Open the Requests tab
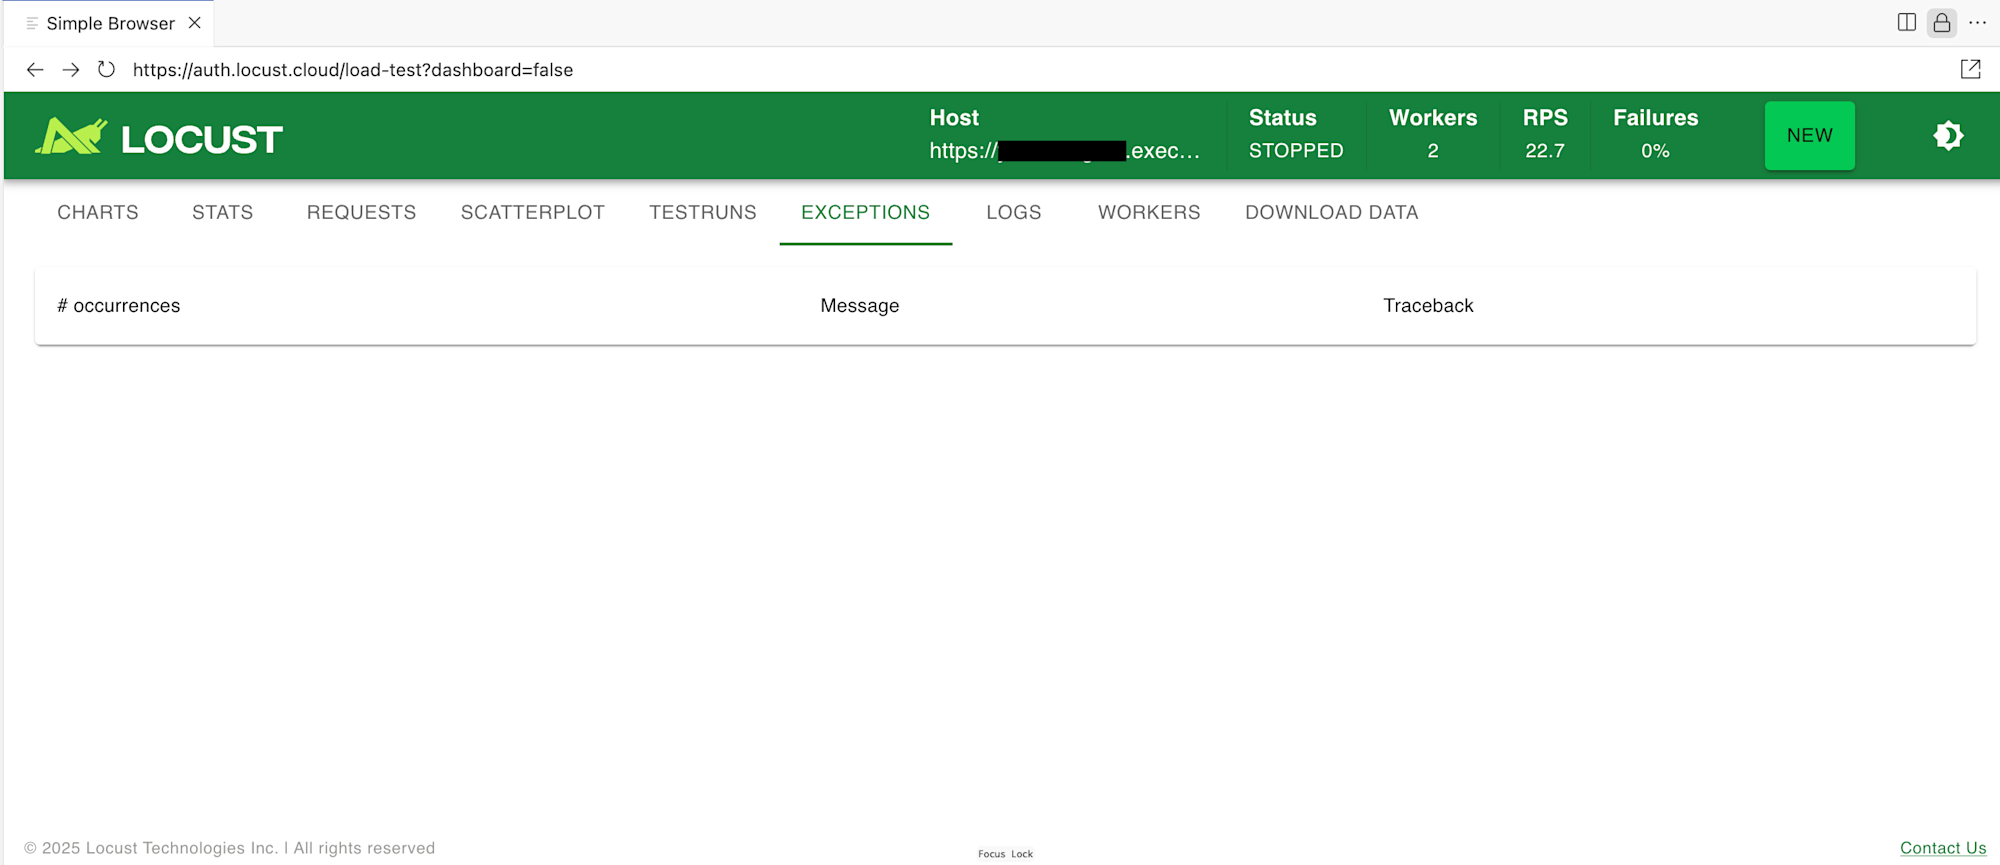The width and height of the screenshot is (2000, 865). [361, 212]
